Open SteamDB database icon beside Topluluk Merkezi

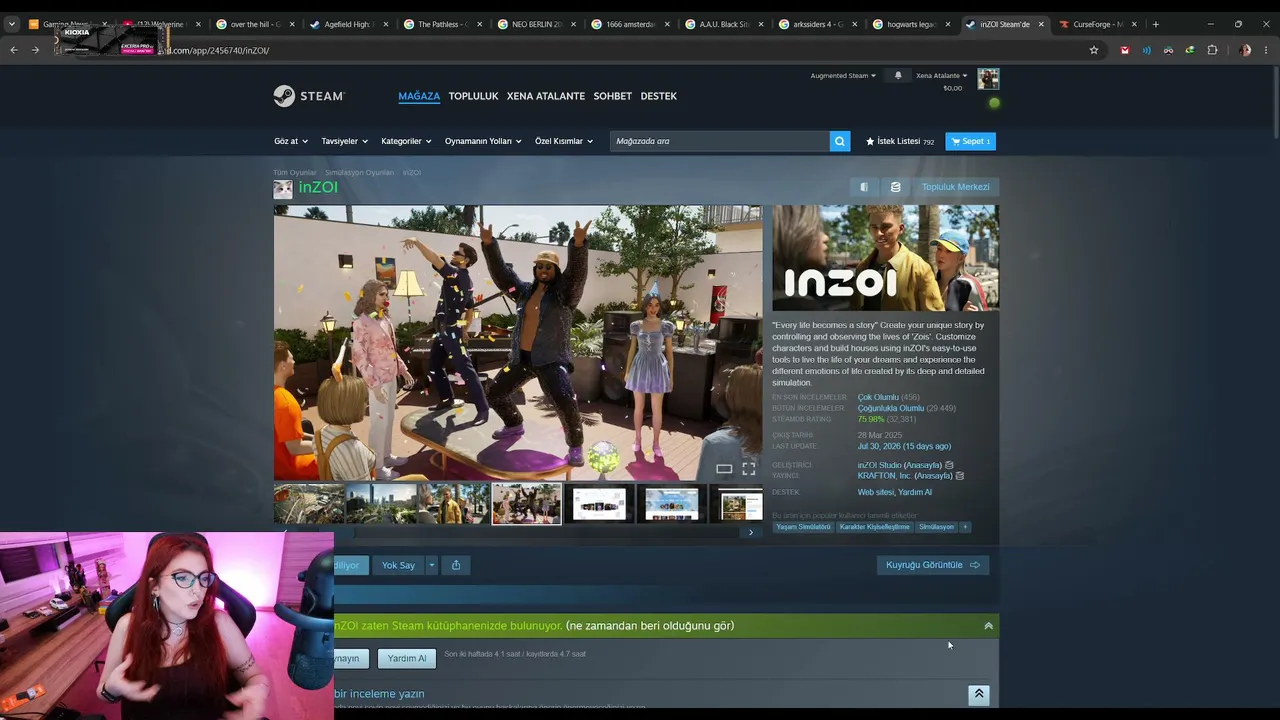click(895, 187)
